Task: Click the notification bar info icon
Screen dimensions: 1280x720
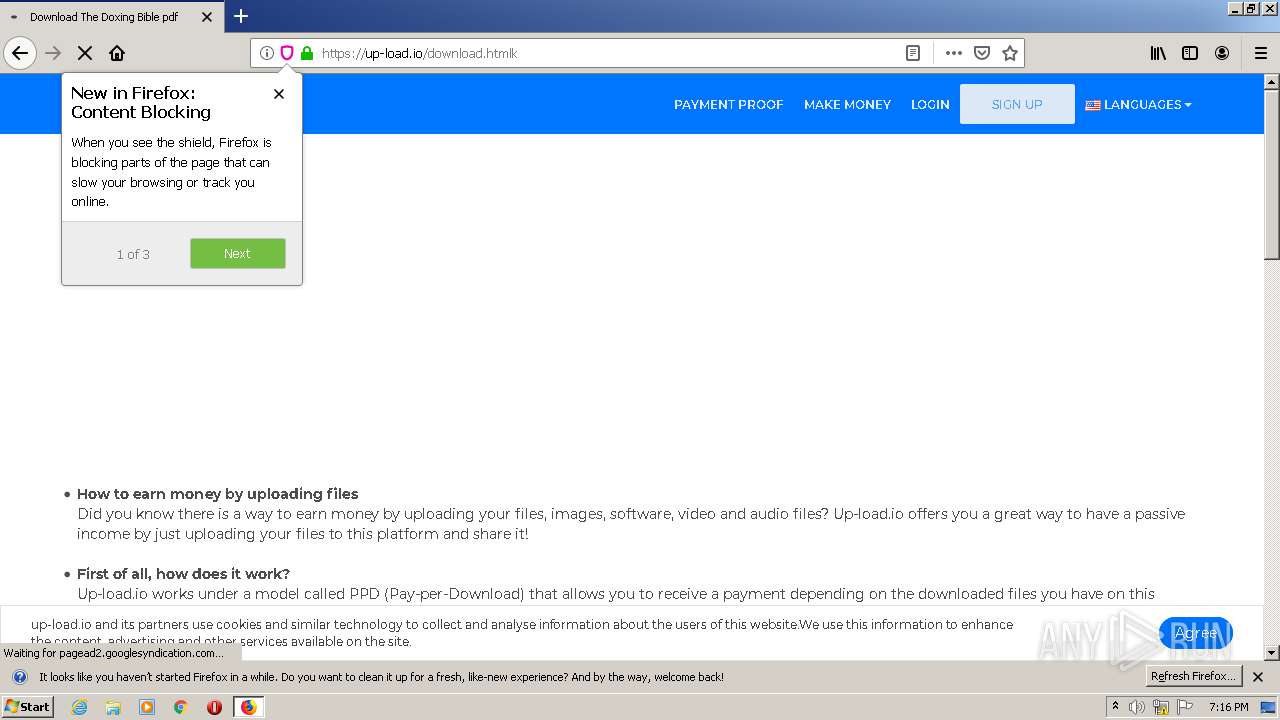Action: (19, 677)
